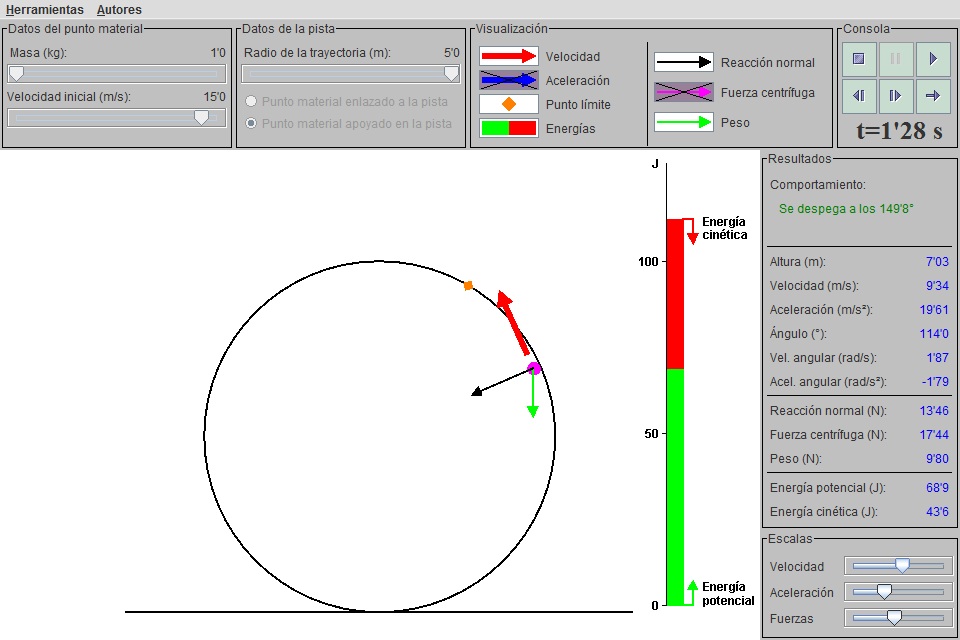Click the Radio de la trayectoria slider handle
The width and height of the screenshot is (960, 640).
(x=451, y=73)
